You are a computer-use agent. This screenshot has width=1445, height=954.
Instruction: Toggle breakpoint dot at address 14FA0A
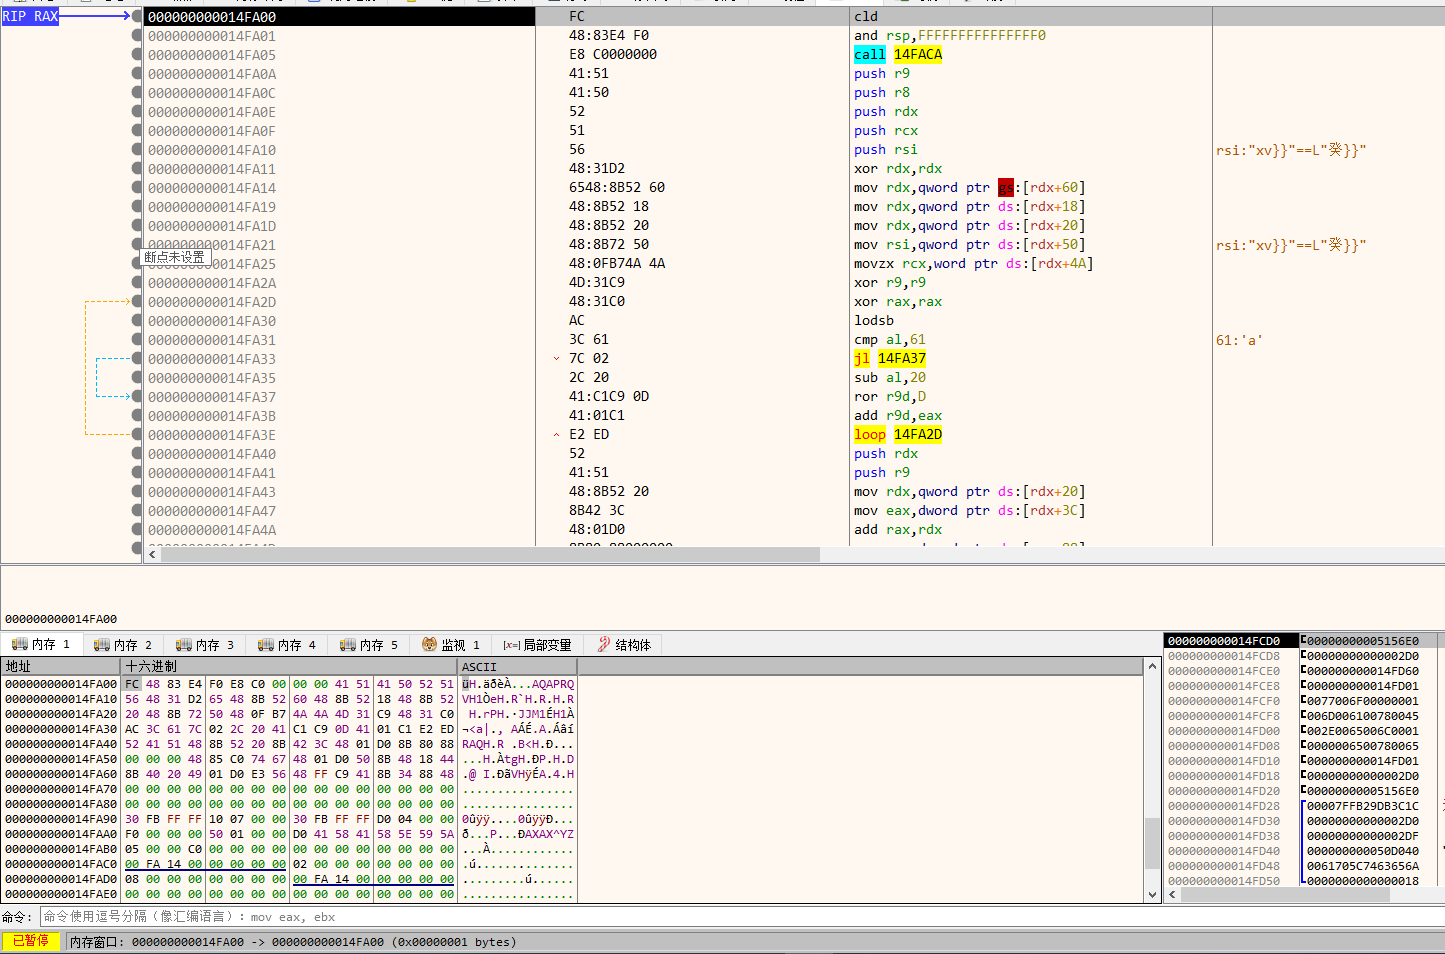pos(137,74)
